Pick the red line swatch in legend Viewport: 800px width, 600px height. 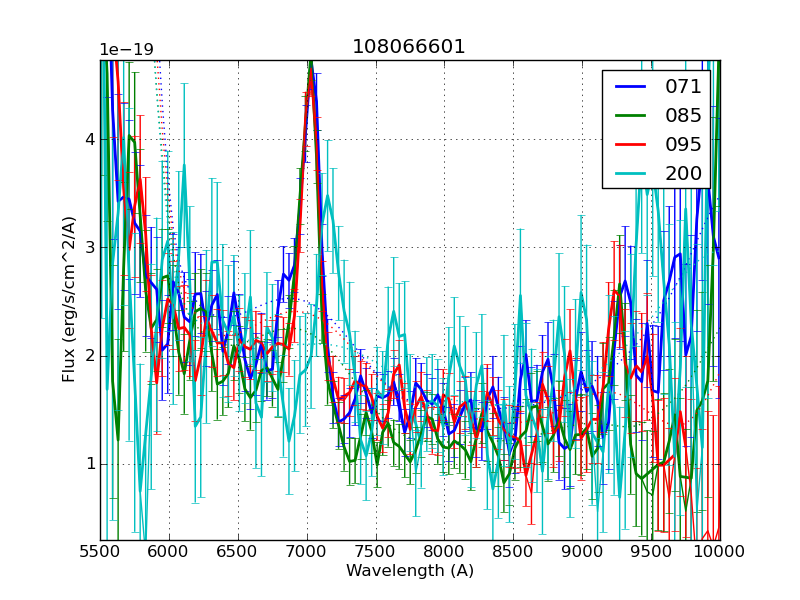pyautogui.click(x=630, y=145)
